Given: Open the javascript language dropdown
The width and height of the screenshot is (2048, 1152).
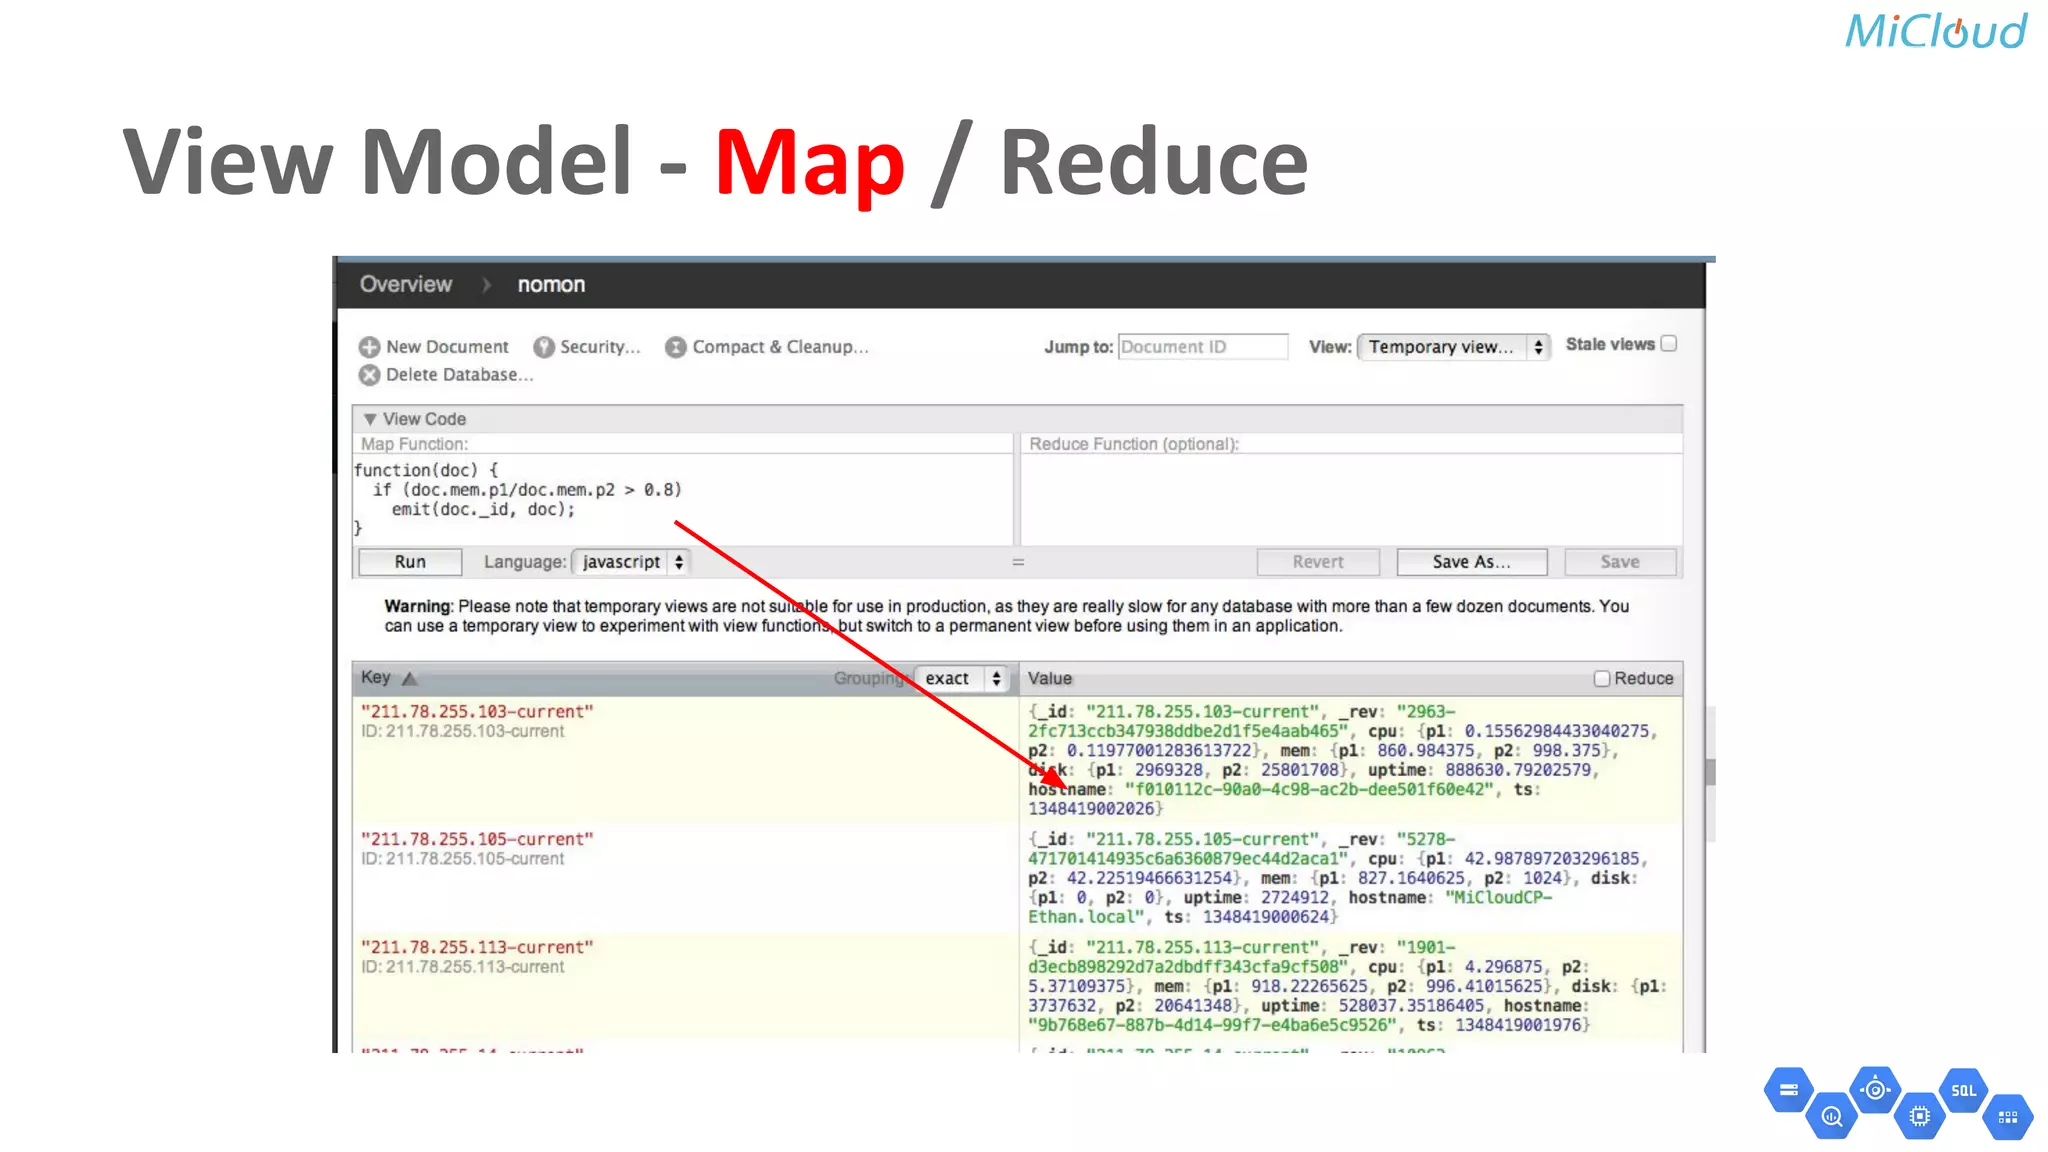Looking at the screenshot, I should pyautogui.click(x=631, y=562).
